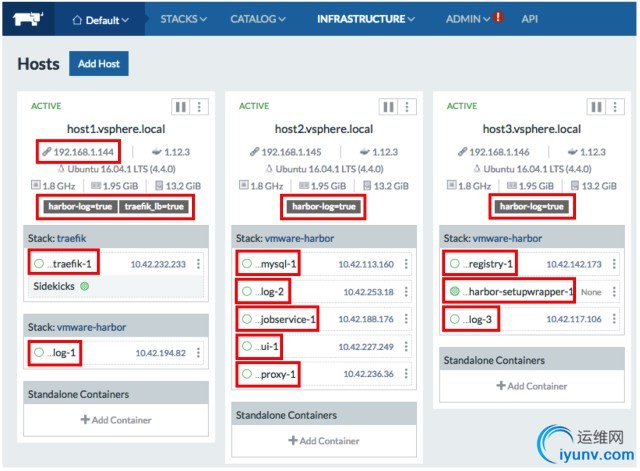Viewport: 640px width, 471px height.
Task: Open actions menu for jobservice-1 container
Action: [x=406, y=319]
